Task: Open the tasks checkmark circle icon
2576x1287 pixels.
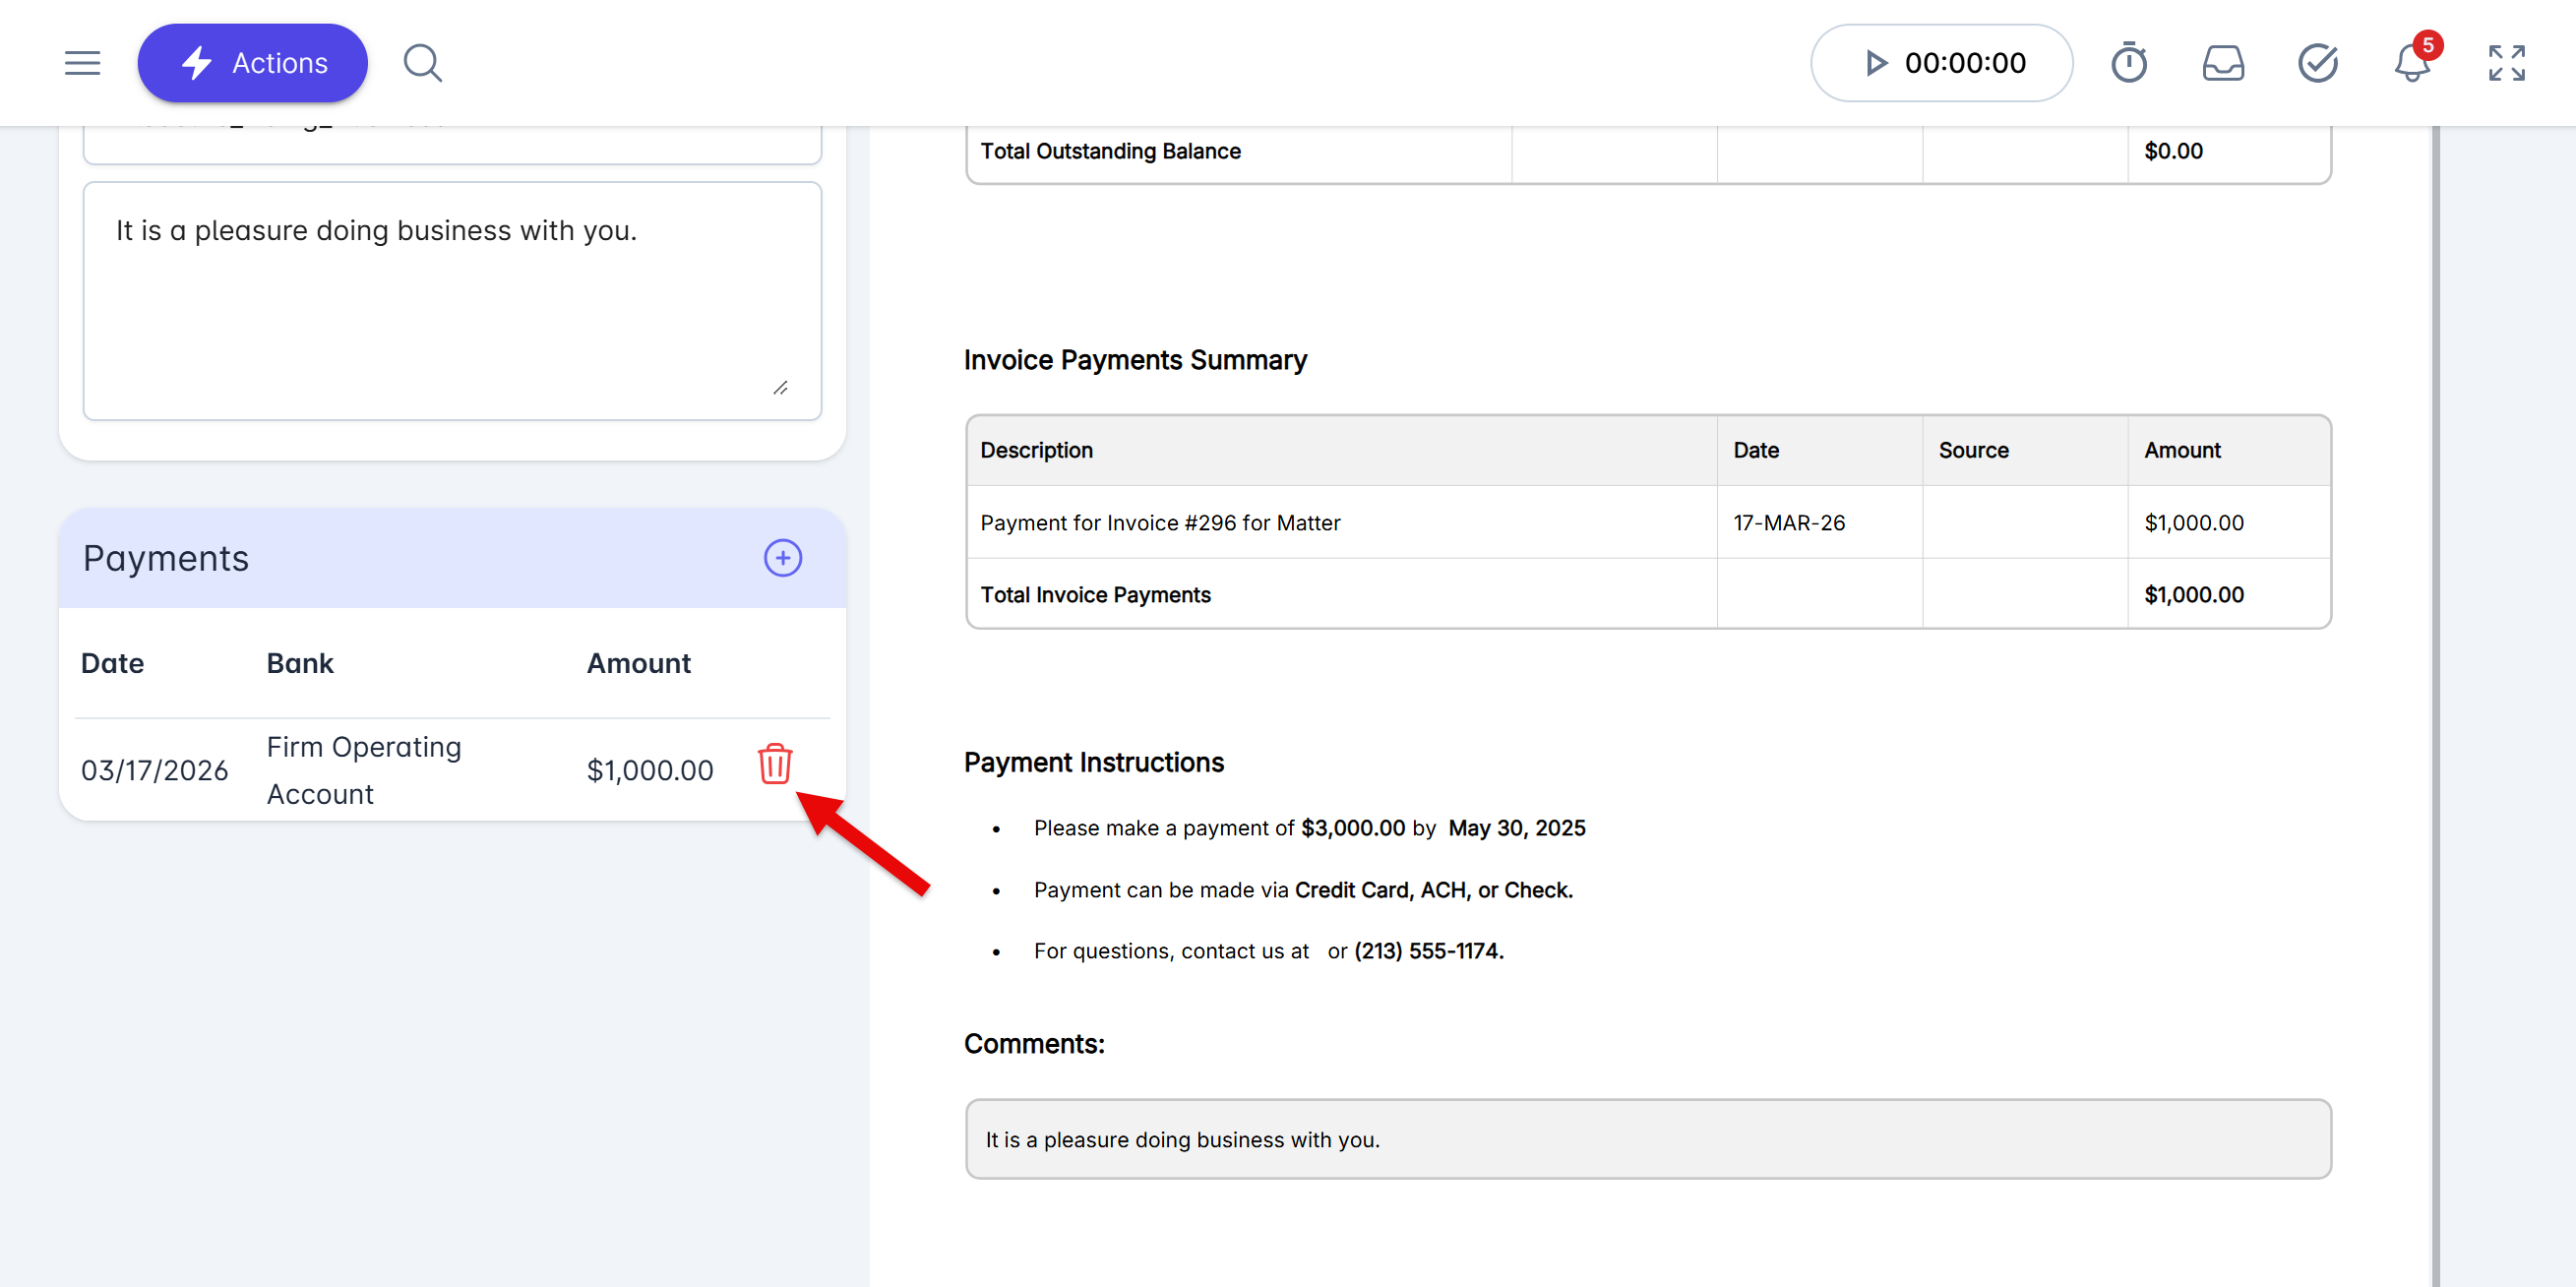Action: pyautogui.click(x=2317, y=63)
